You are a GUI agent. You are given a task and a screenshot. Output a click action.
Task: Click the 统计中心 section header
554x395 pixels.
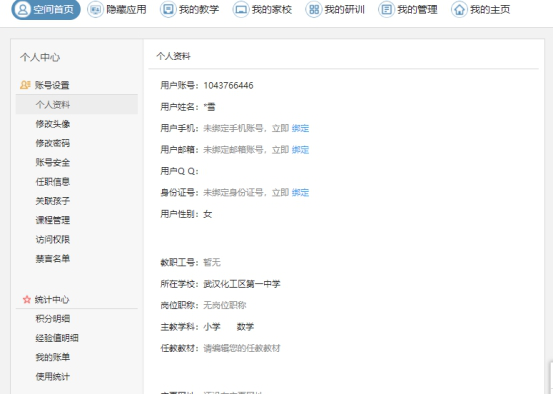52,300
